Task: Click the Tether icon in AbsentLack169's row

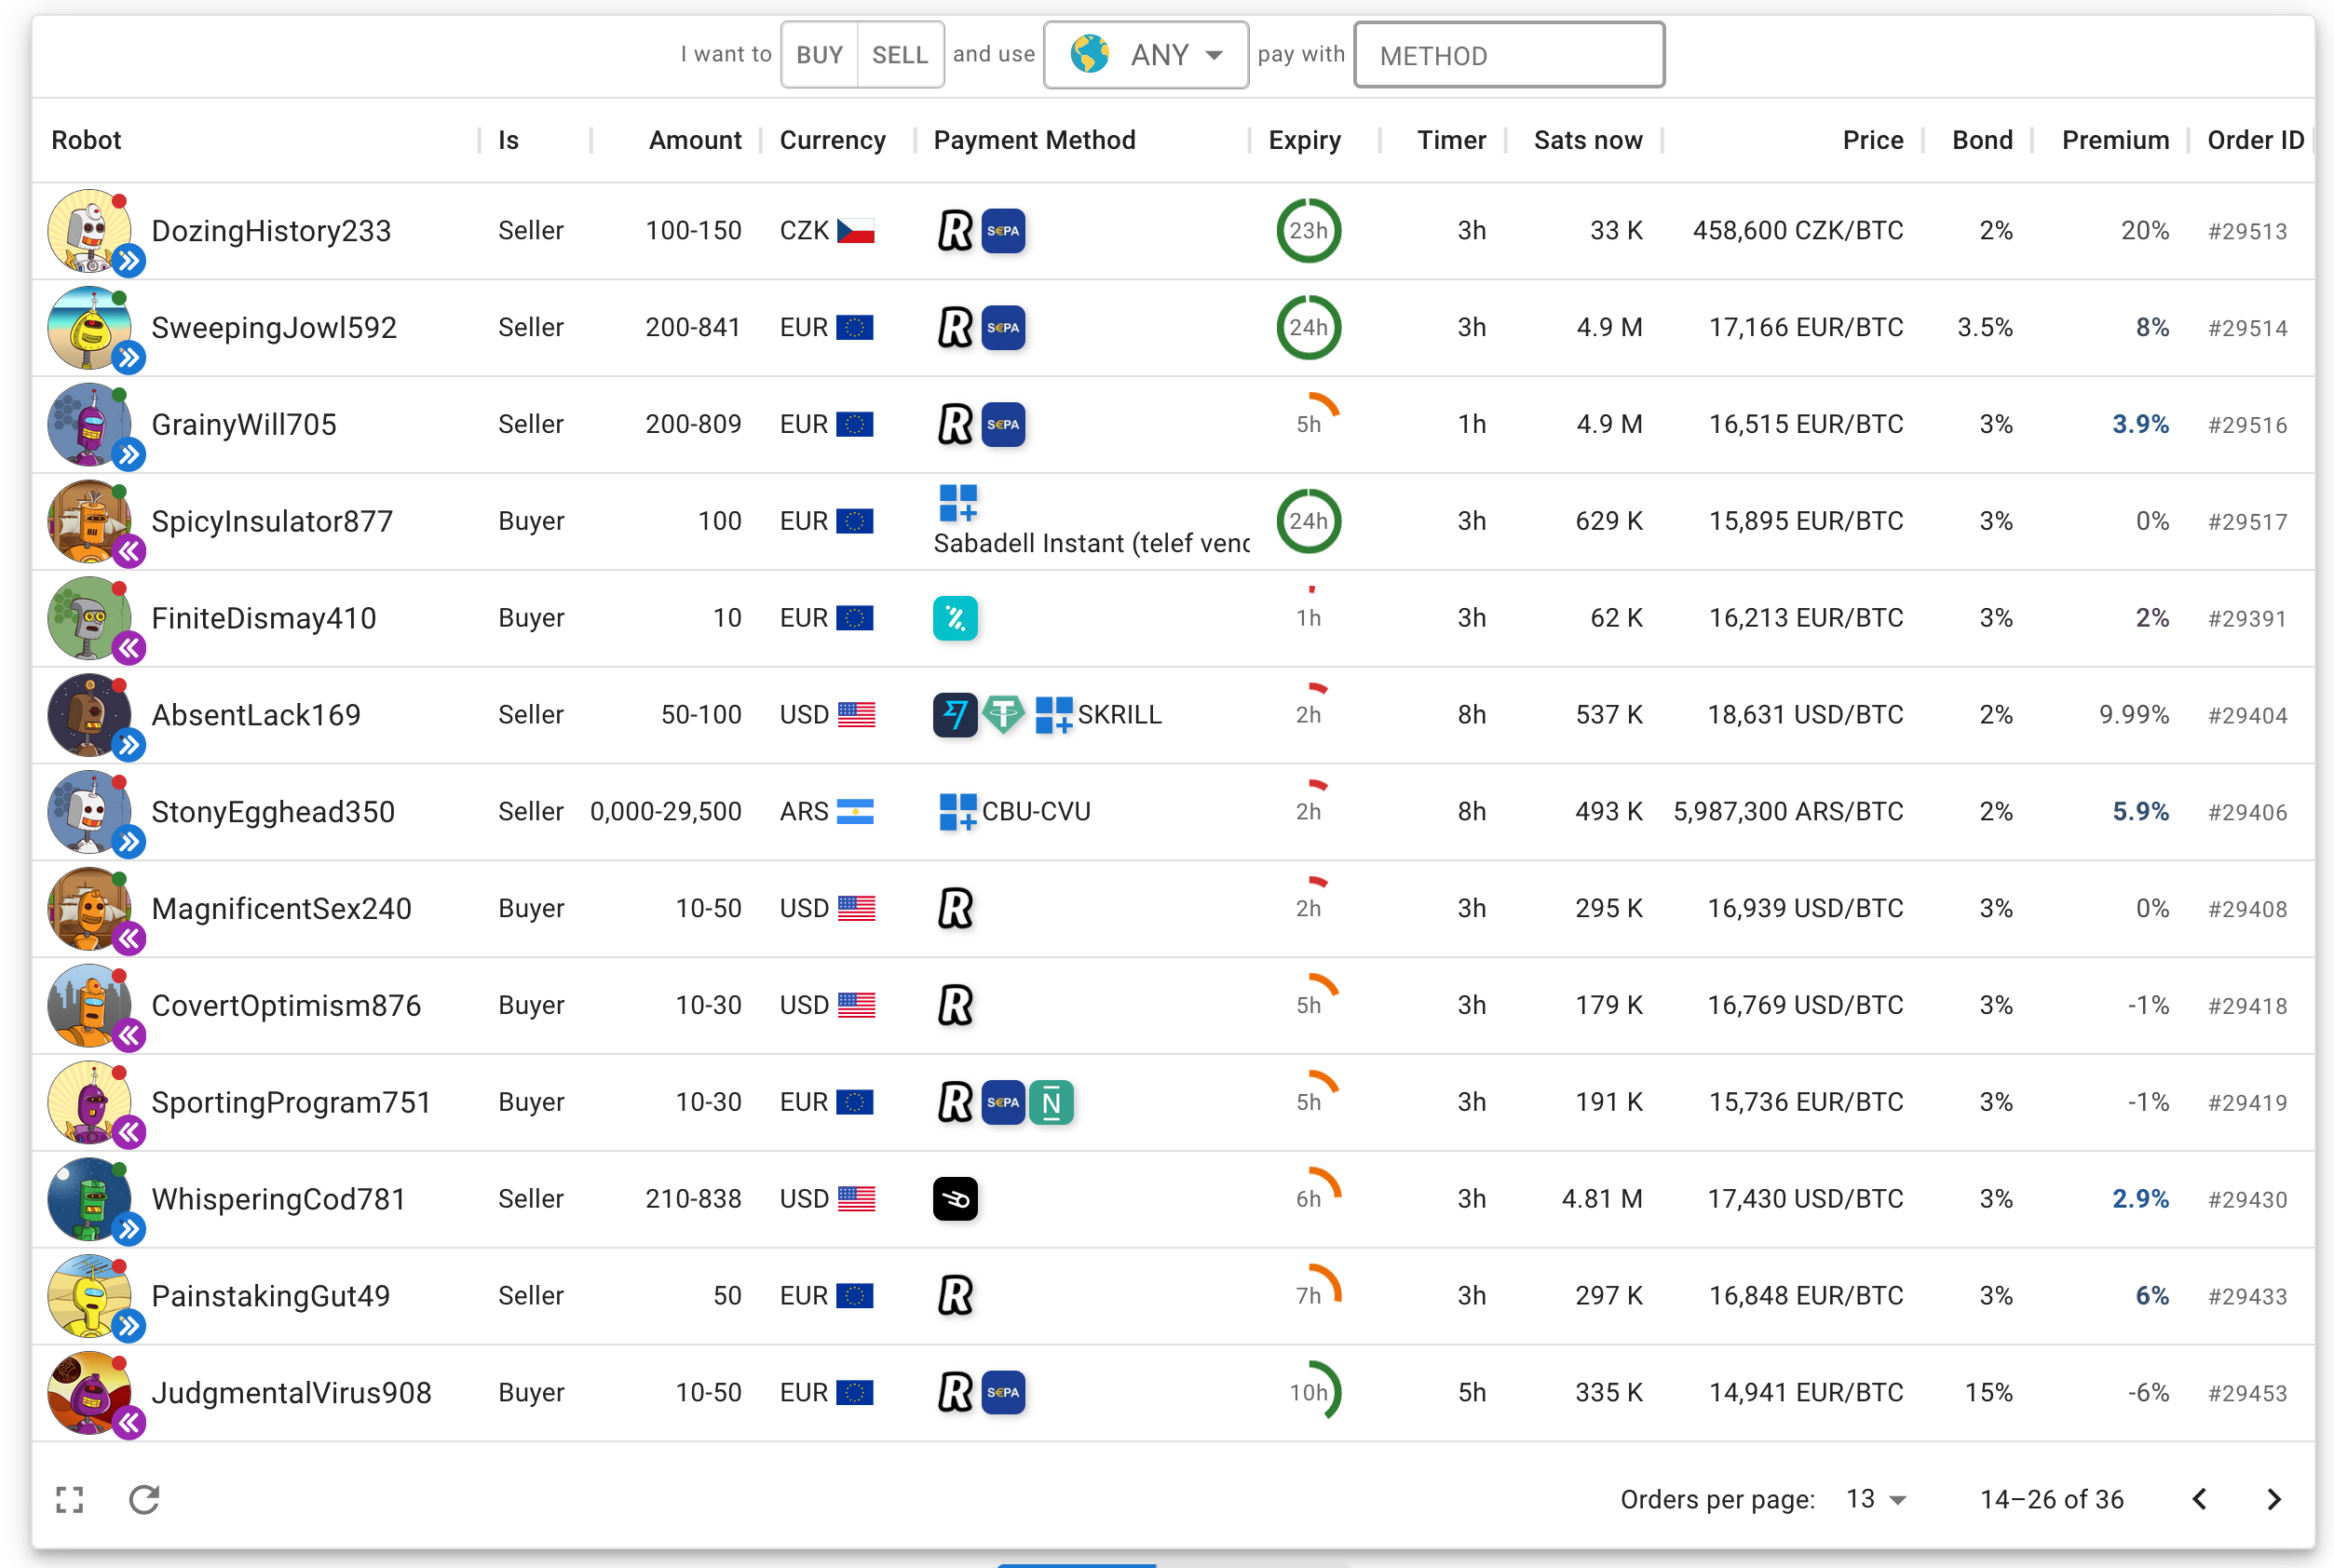Action: click(x=1003, y=715)
